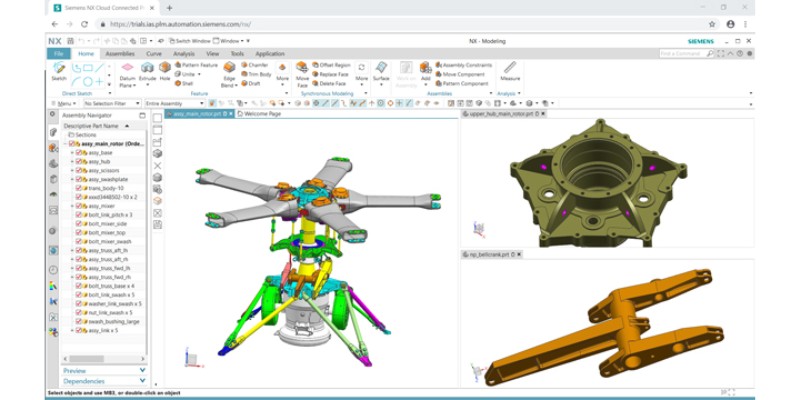Uncheck bolt_mixer_side component
This screenshot has height=400, width=800.
tap(79, 223)
